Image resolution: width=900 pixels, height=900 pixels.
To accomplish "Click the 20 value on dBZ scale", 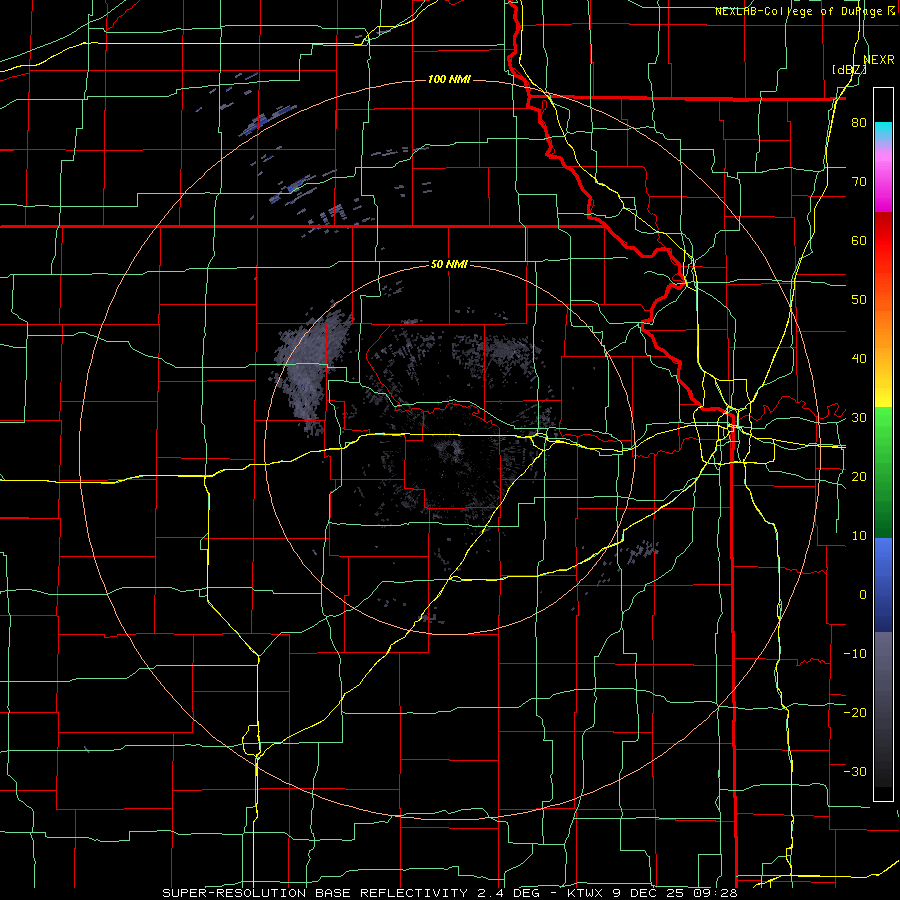I will click(859, 477).
